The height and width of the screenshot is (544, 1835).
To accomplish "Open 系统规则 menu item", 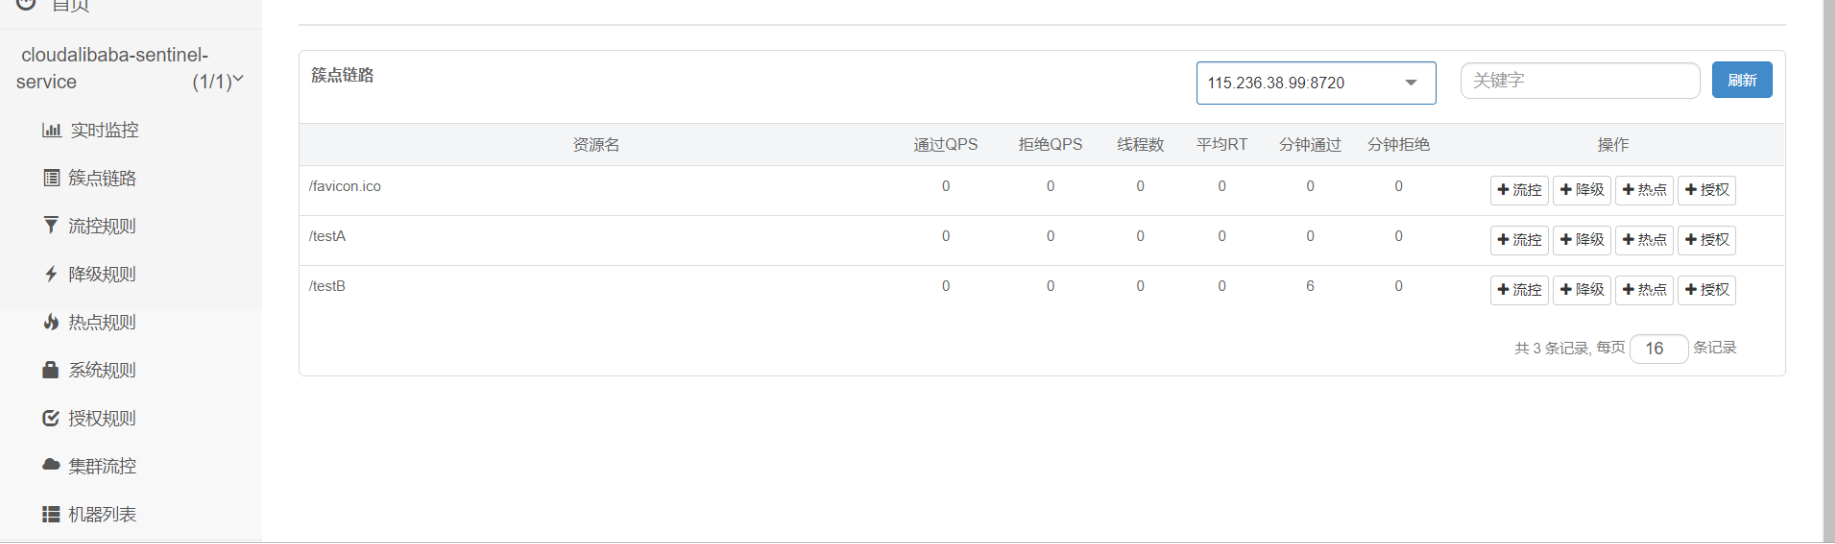I will 101,370.
